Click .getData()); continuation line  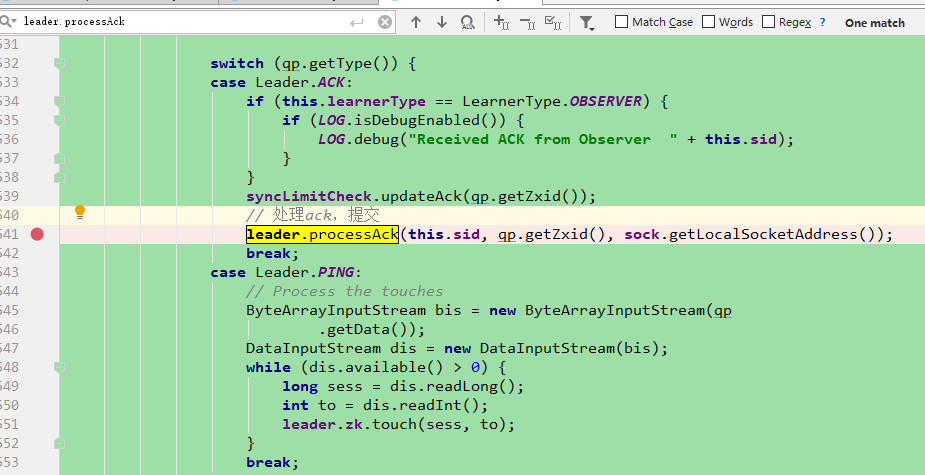[x=371, y=329]
